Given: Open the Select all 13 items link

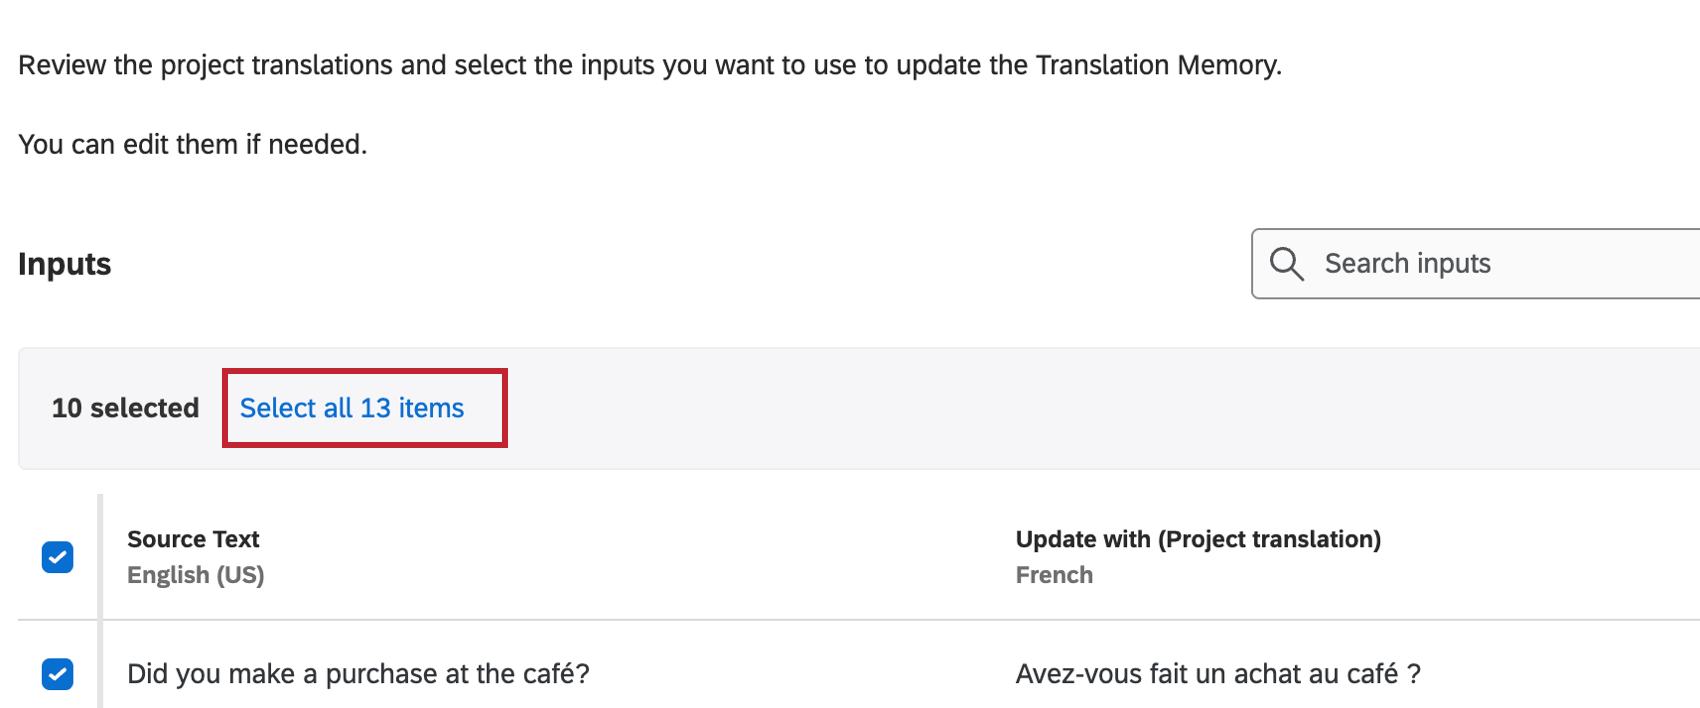Looking at the screenshot, I should (351, 408).
